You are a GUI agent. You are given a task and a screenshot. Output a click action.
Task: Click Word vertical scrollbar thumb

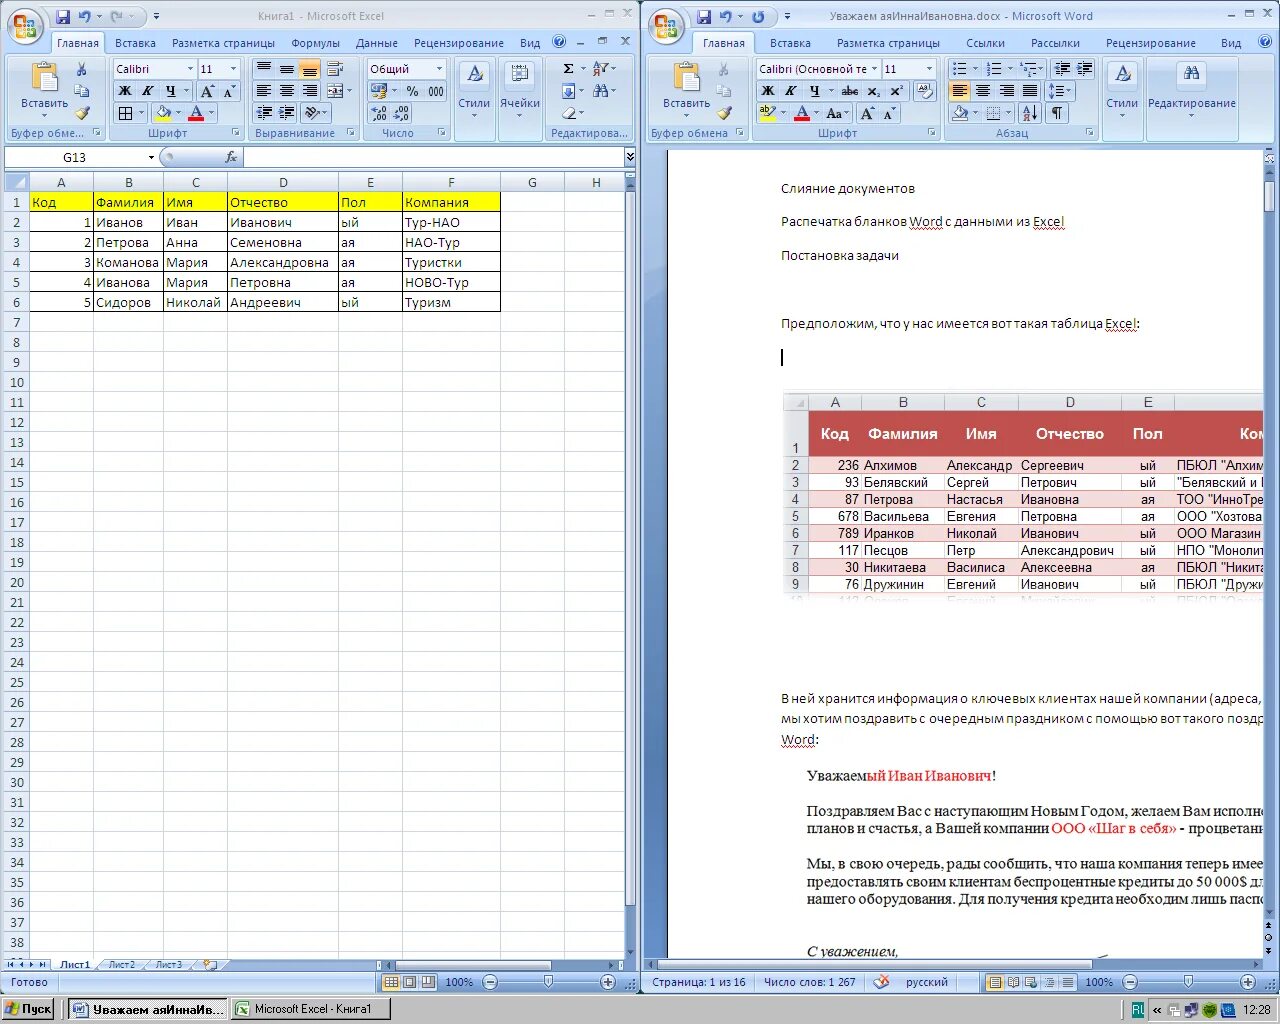click(x=1269, y=195)
